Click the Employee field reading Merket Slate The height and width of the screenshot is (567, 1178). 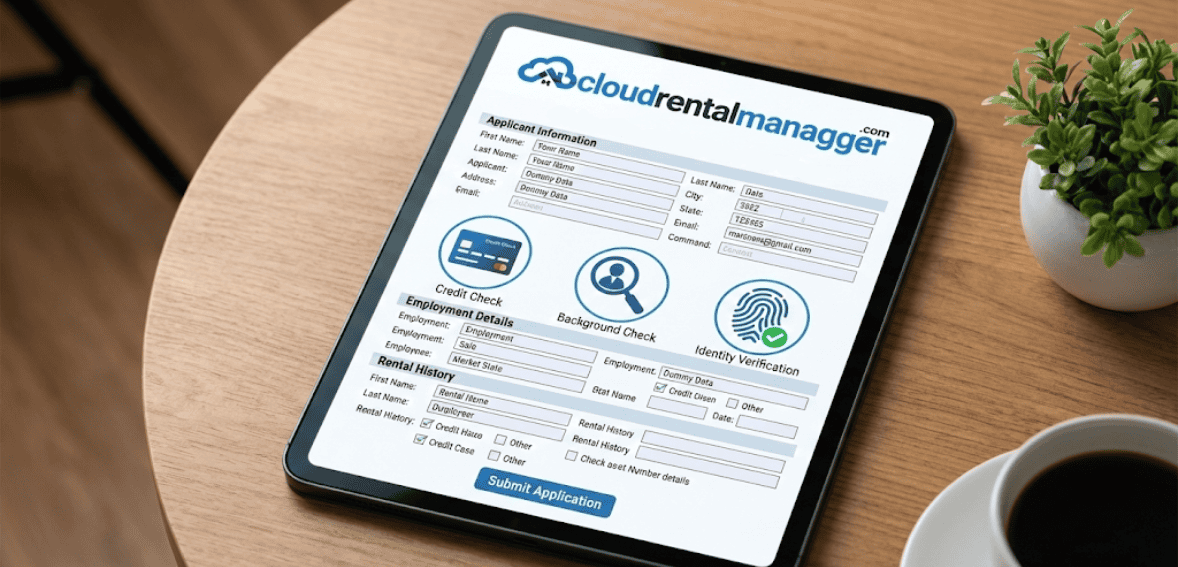pyautogui.click(x=517, y=373)
